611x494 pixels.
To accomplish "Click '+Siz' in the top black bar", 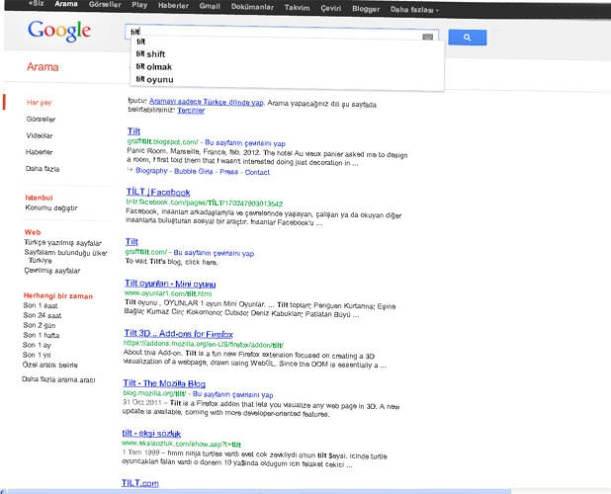I will 36,4.
